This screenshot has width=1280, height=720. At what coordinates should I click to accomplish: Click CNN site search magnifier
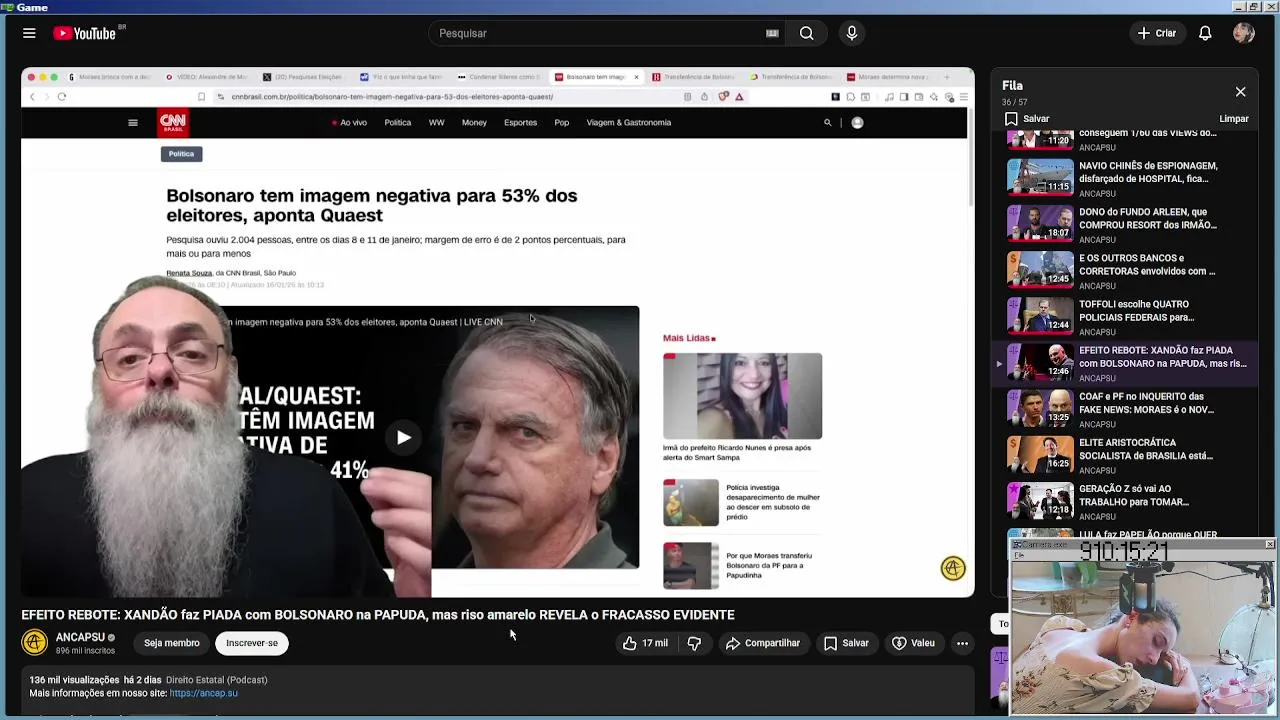tap(827, 123)
